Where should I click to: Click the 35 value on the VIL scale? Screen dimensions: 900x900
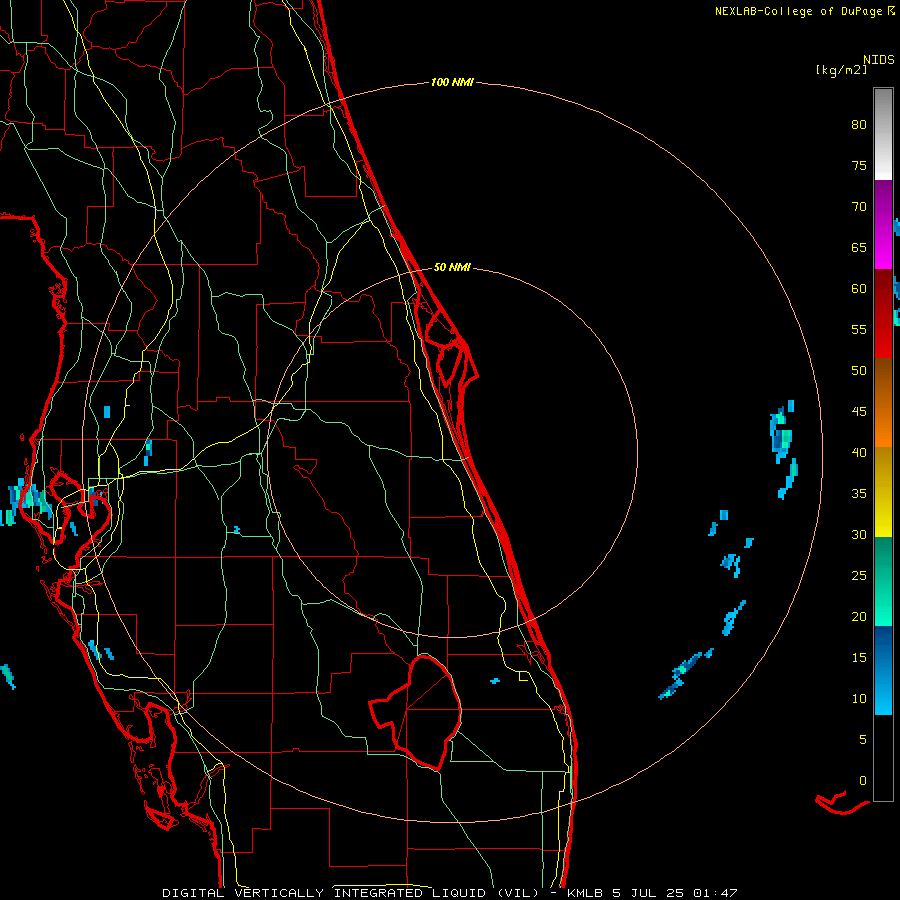click(x=859, y=494)
